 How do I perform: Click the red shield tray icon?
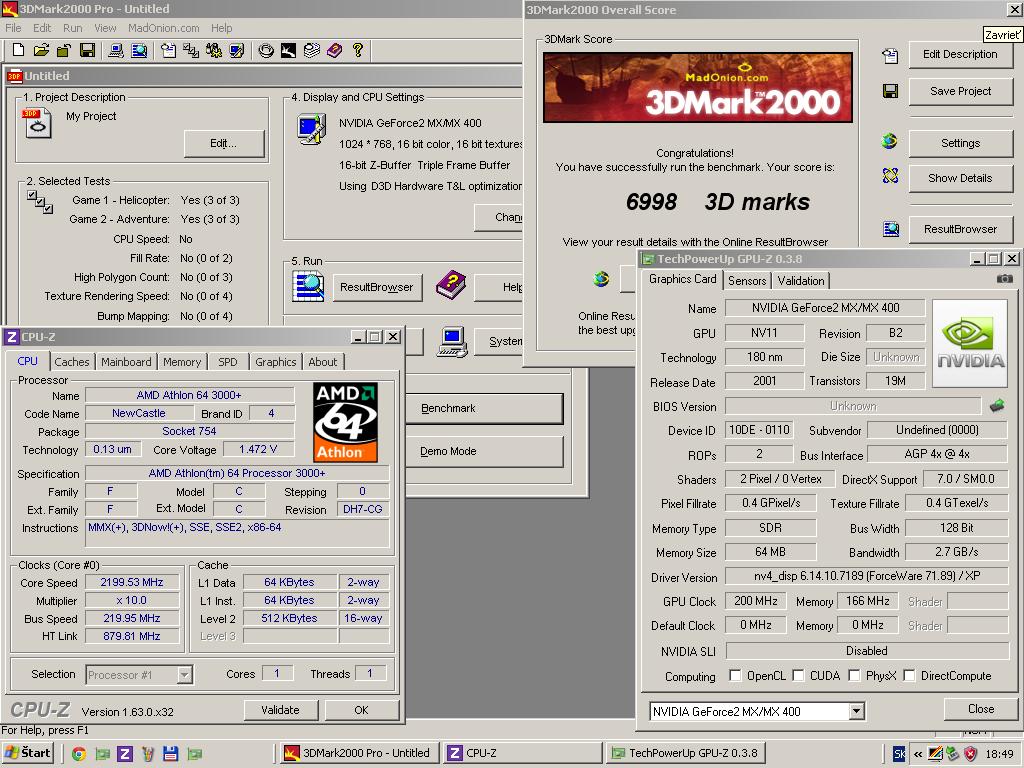click(x=970, y=754)
